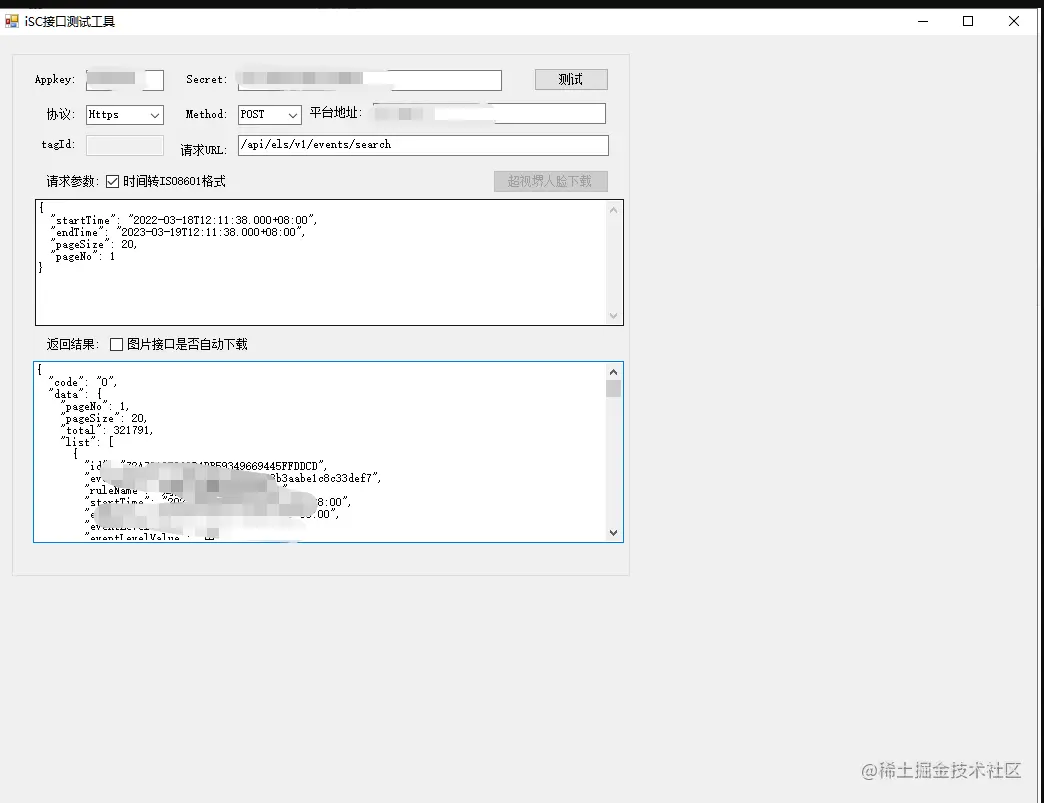Click the up arrow of result scrollbar
This screenshot has height=803, width=1044.
[613, 372]
